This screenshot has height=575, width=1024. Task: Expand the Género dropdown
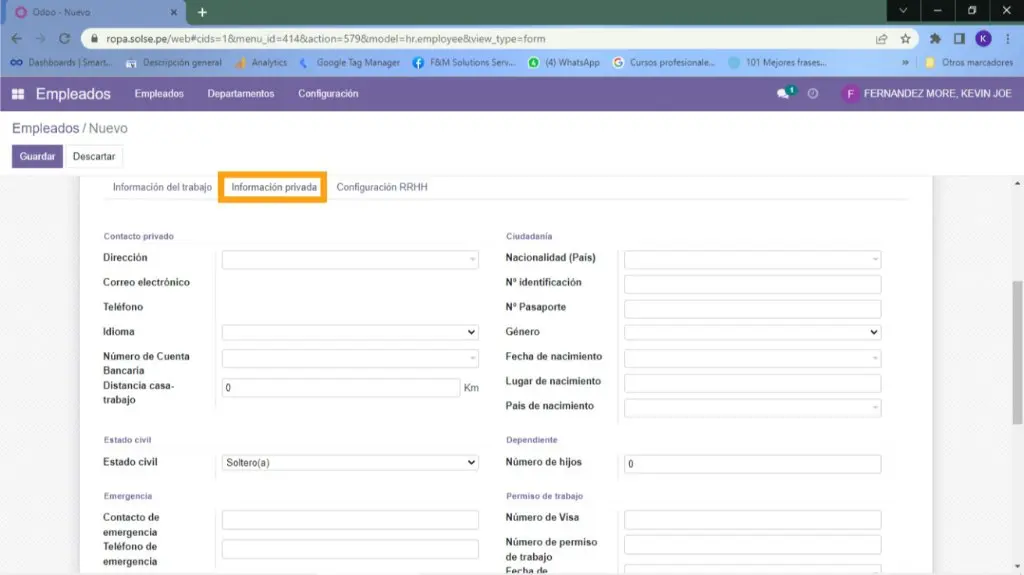[x=752, y=332]
